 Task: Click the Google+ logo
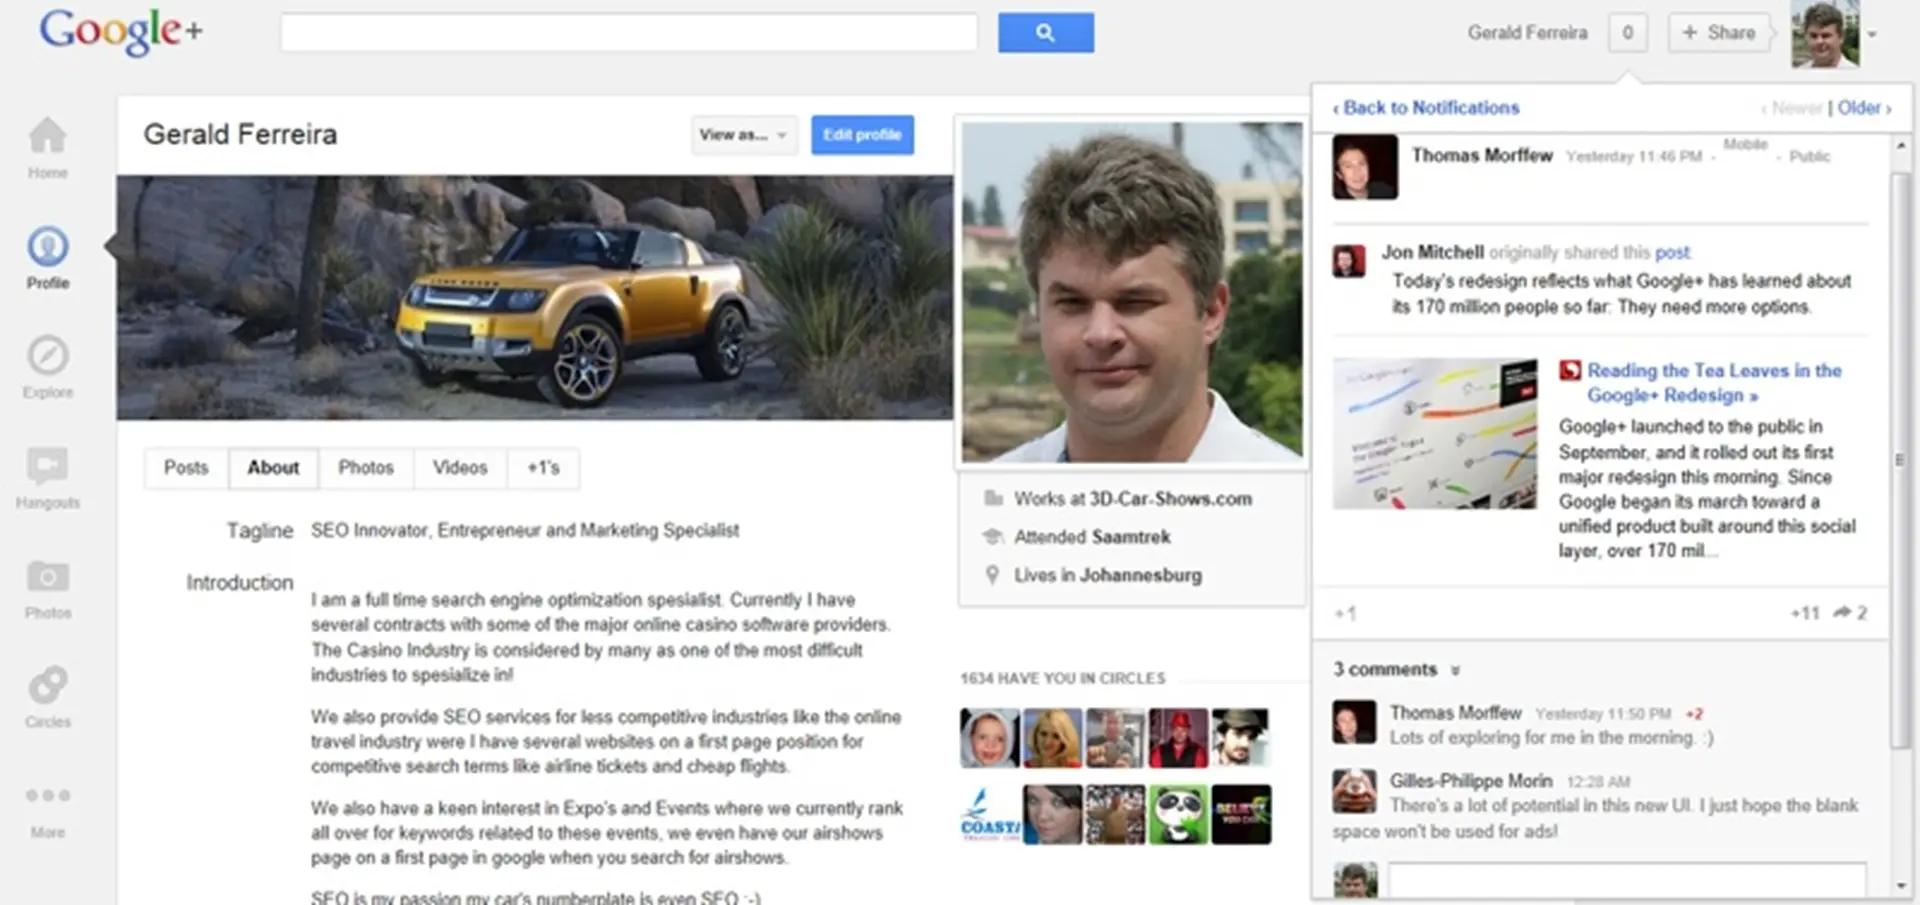point(121,31)
